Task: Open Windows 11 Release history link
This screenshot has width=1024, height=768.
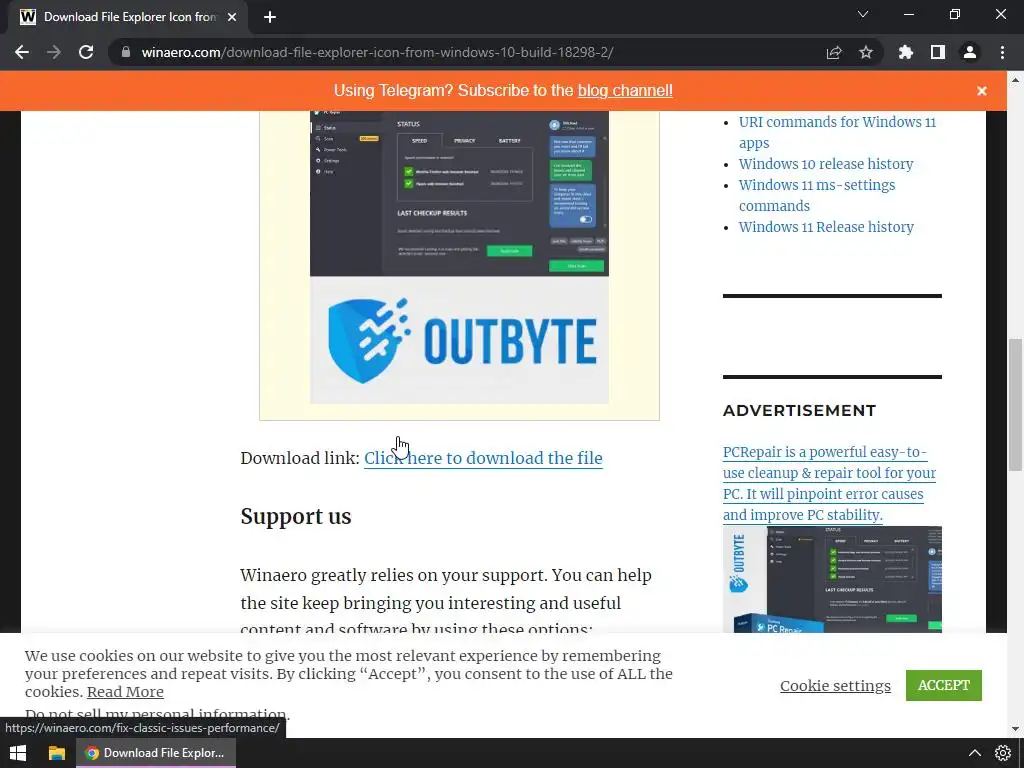Action: coord(826,227)
